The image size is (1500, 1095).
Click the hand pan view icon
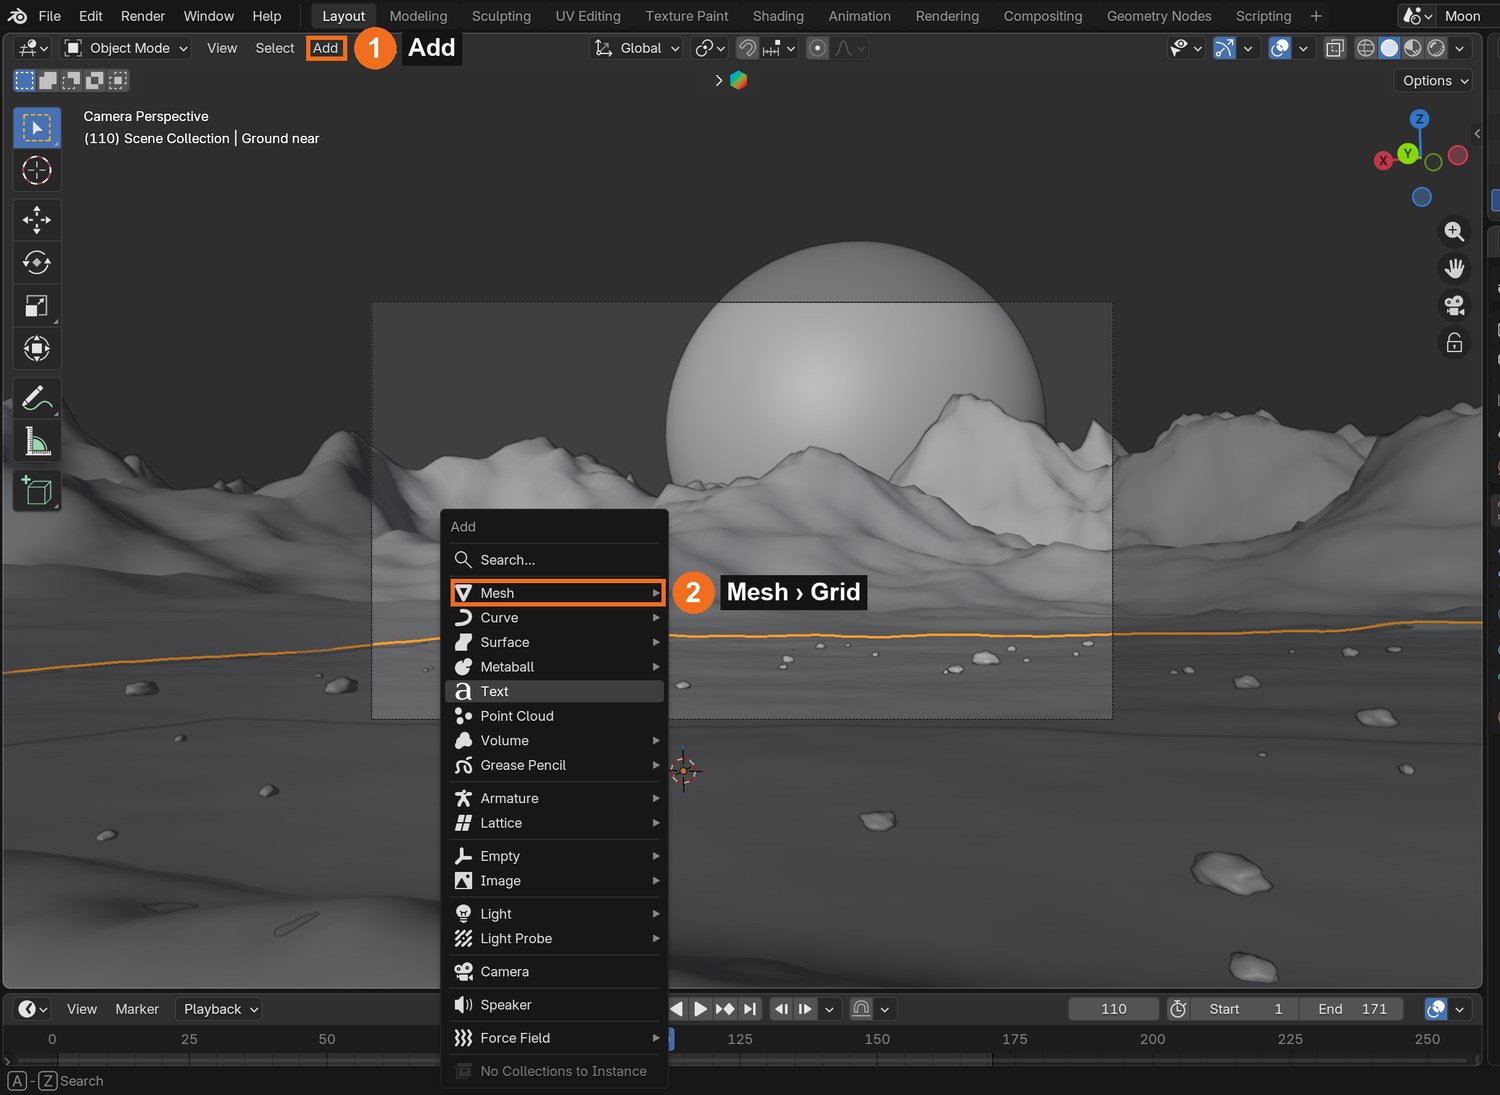(x=1454, y=269)
